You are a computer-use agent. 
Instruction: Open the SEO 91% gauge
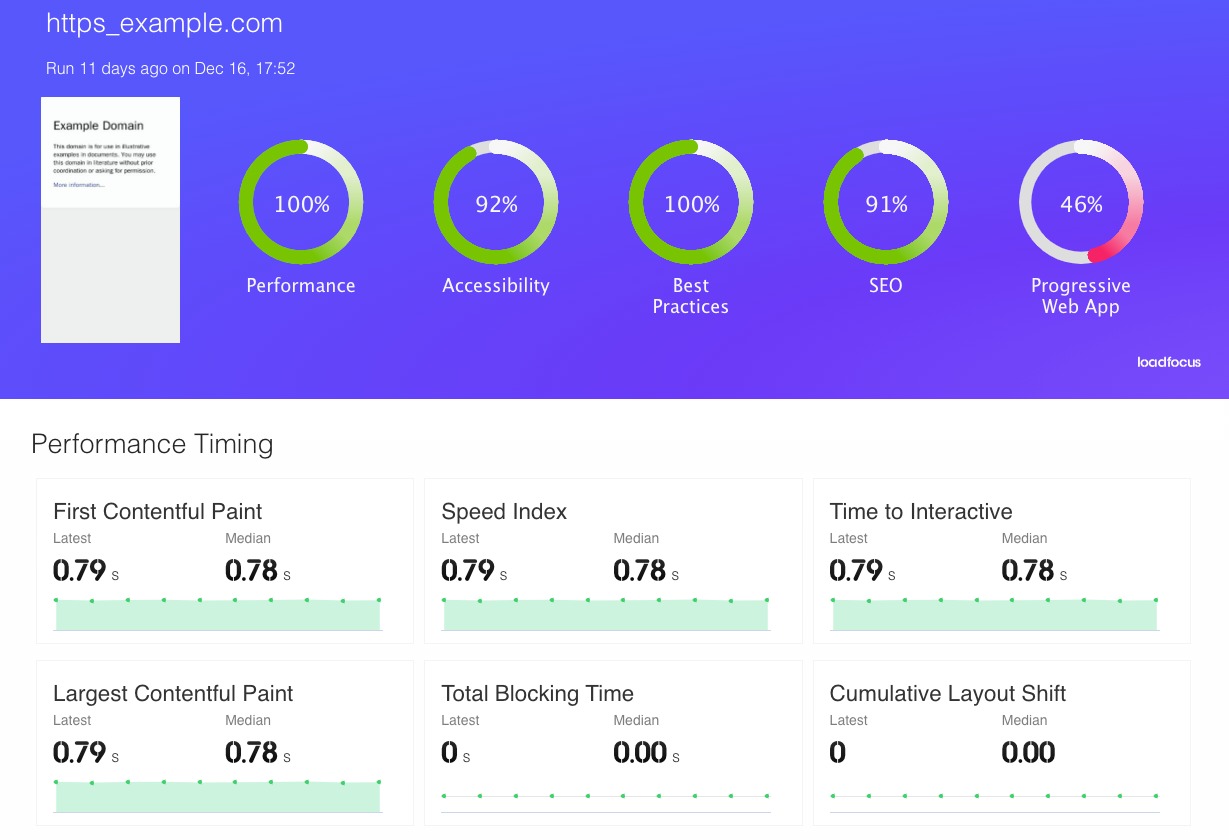point(886,203)
